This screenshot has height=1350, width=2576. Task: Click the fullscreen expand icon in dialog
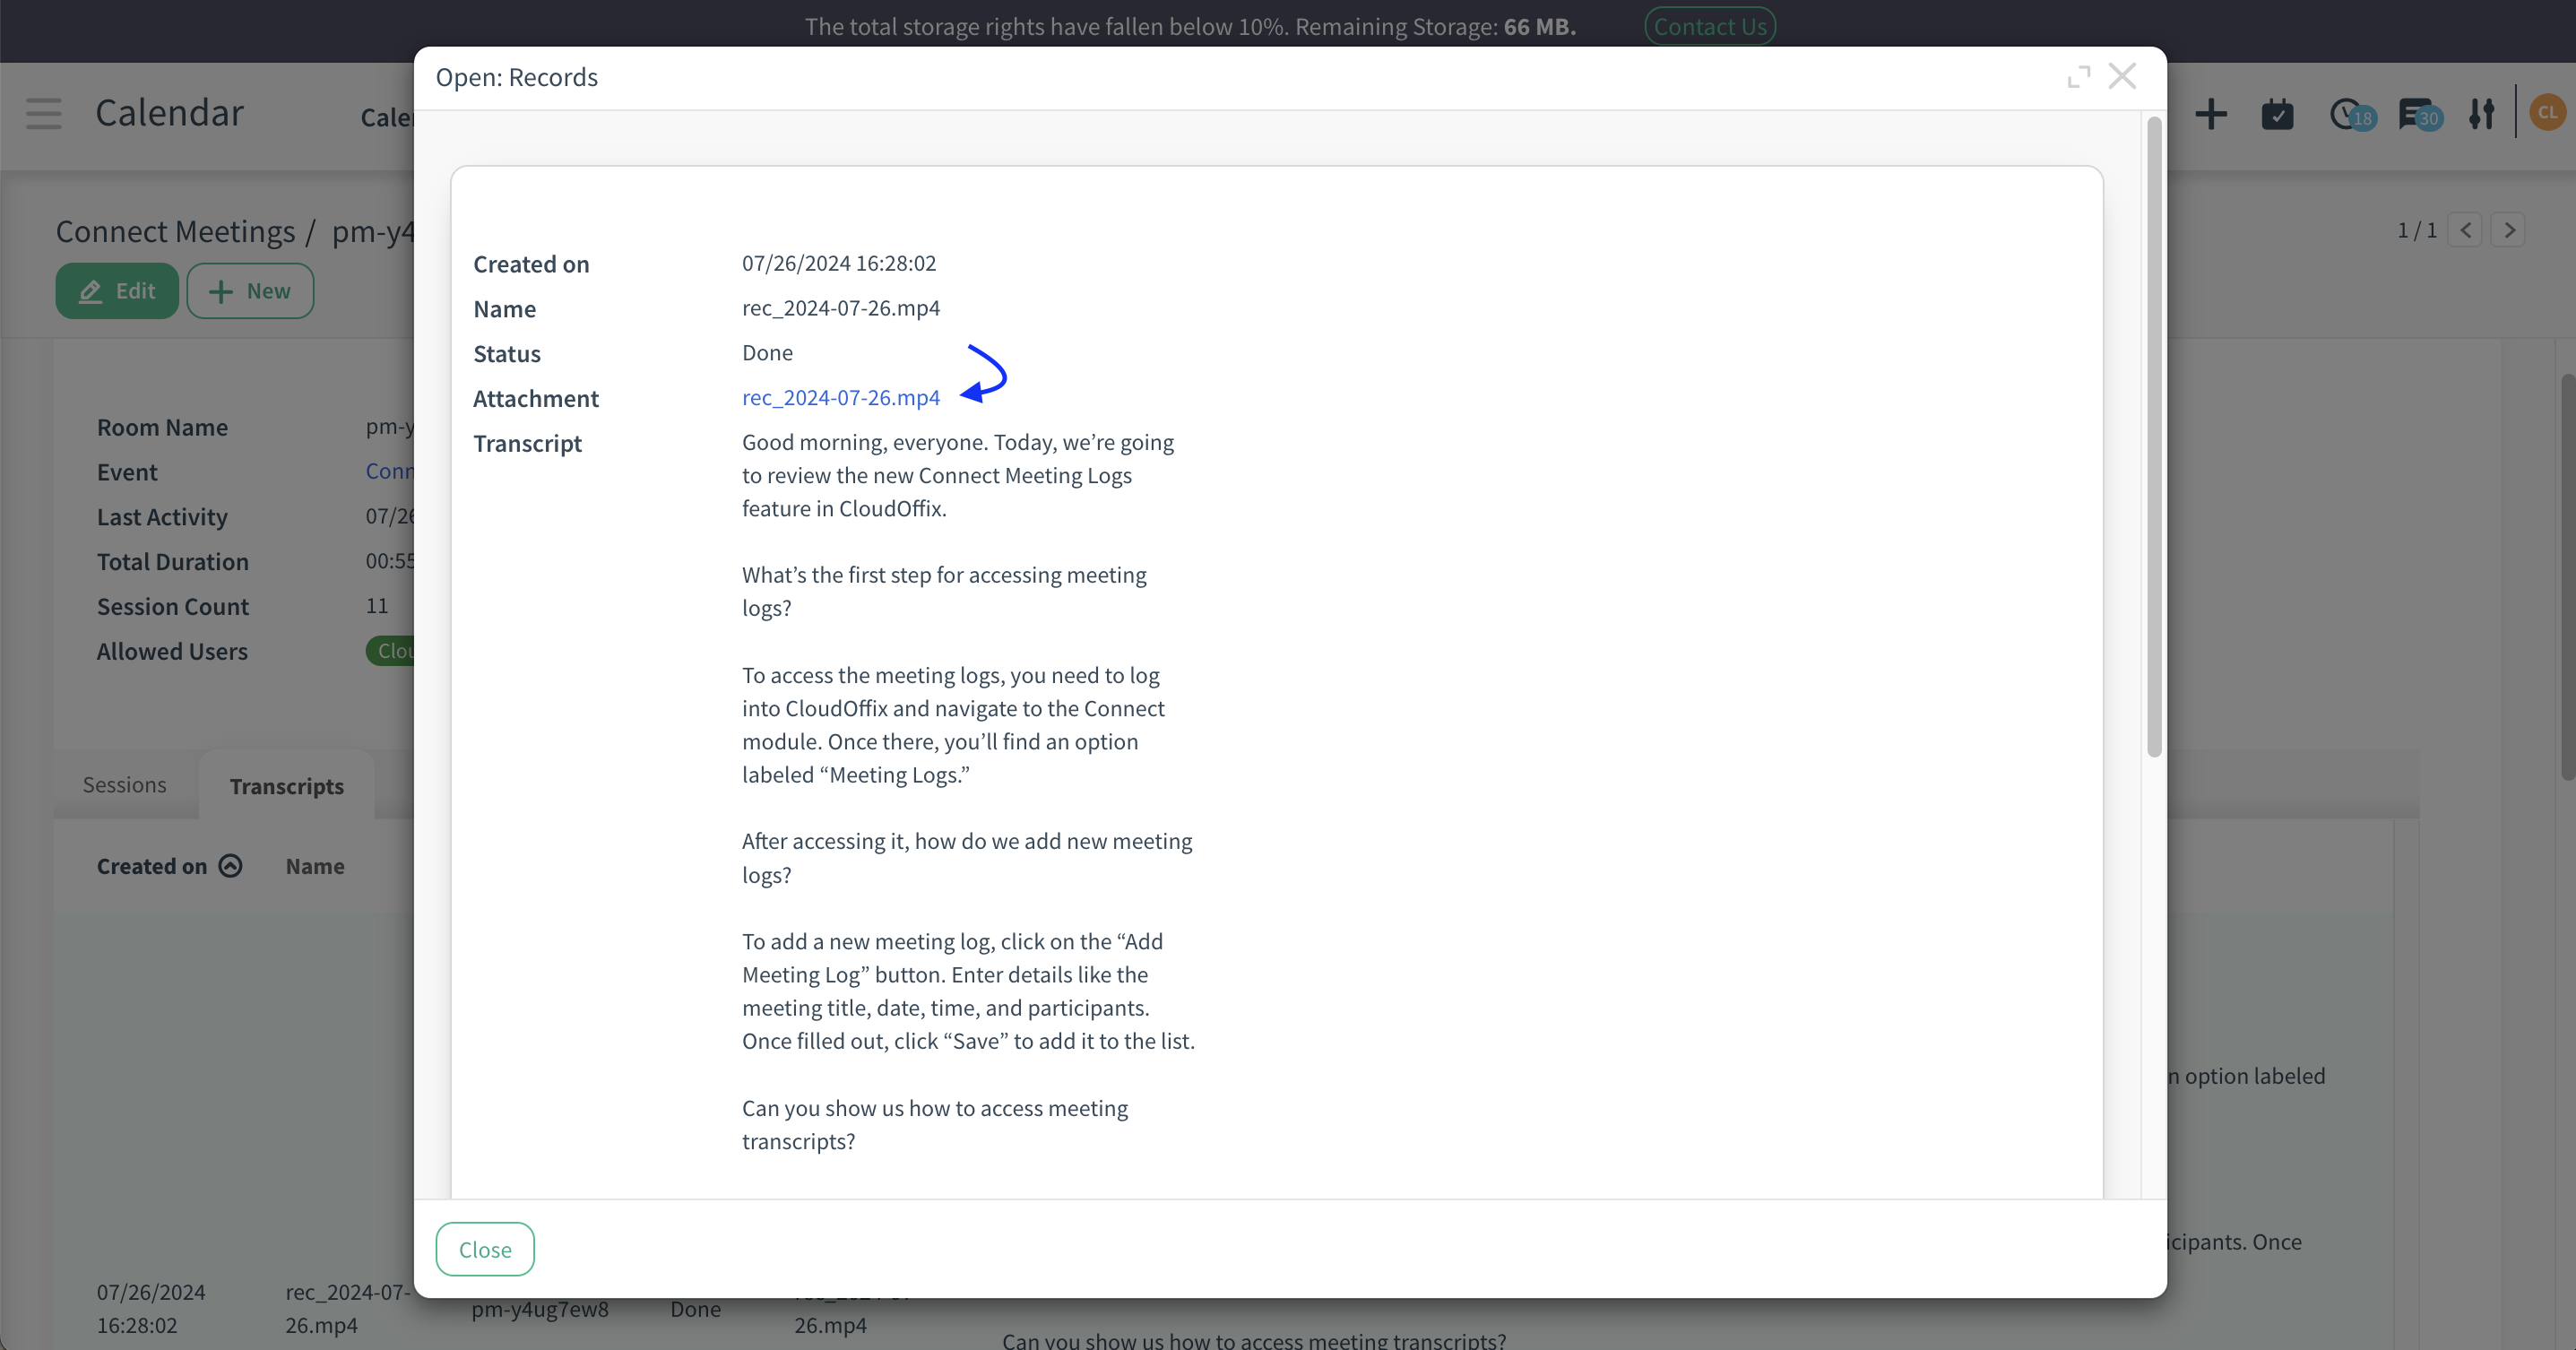coord(2079,77)
